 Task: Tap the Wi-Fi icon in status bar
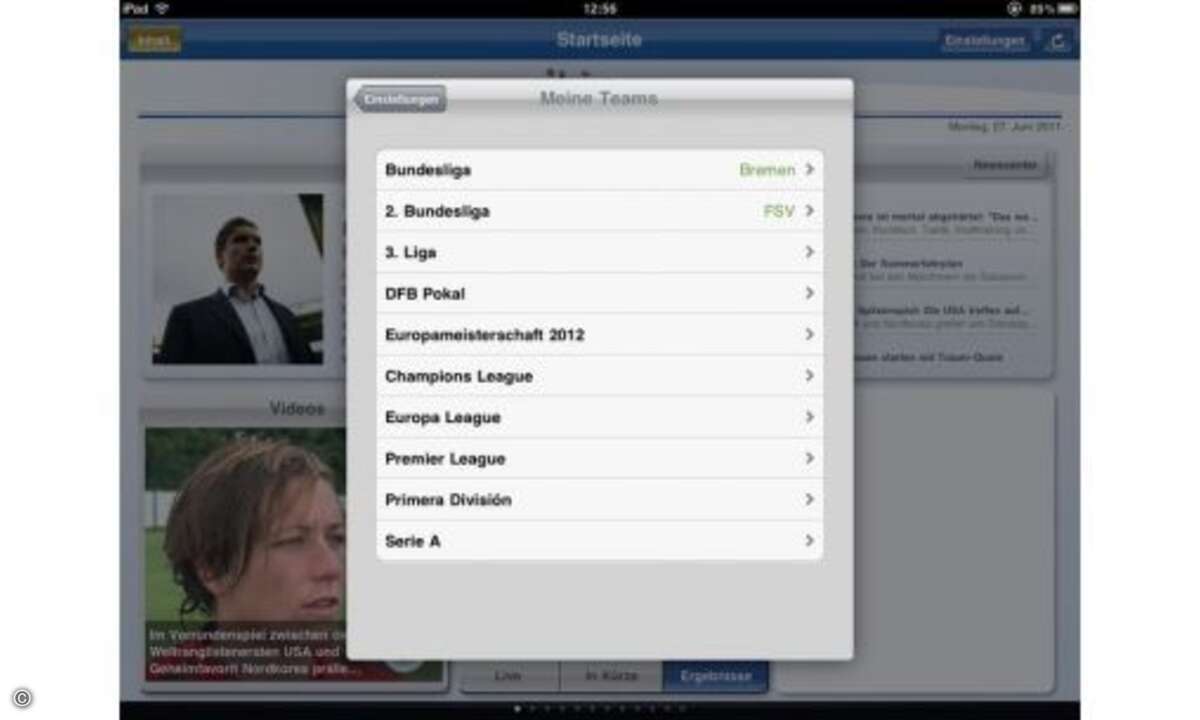(163, 9)
